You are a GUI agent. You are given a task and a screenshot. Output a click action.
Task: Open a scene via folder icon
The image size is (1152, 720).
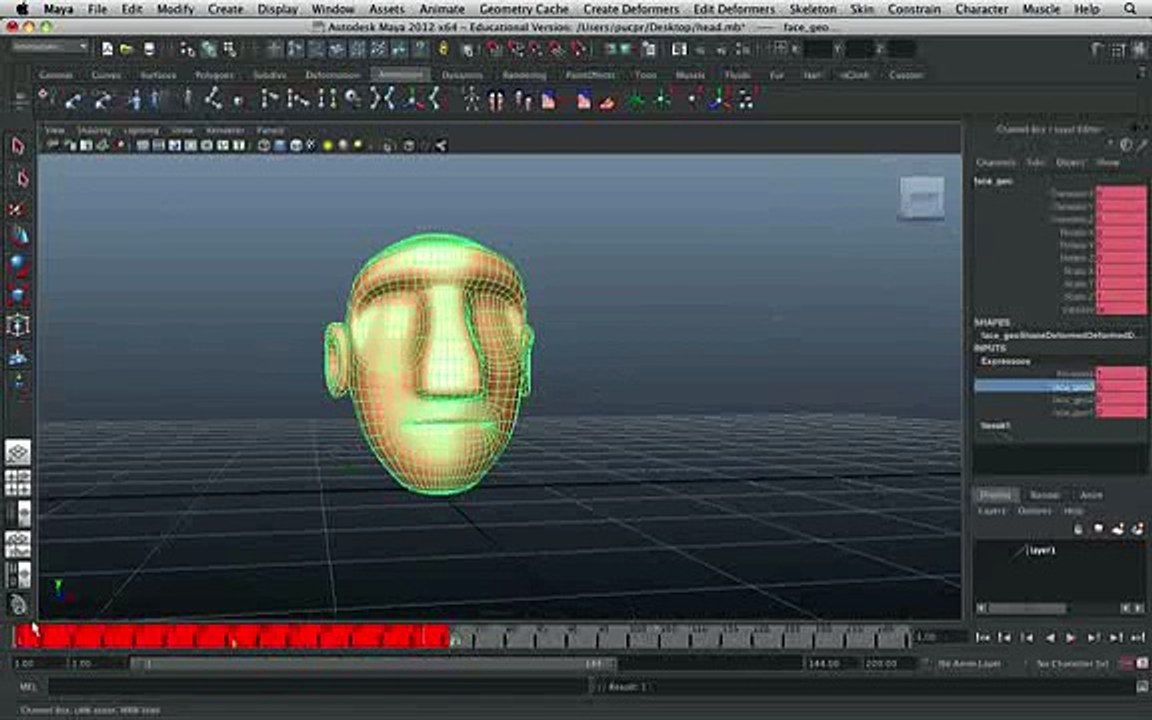(x=127, y=49)
